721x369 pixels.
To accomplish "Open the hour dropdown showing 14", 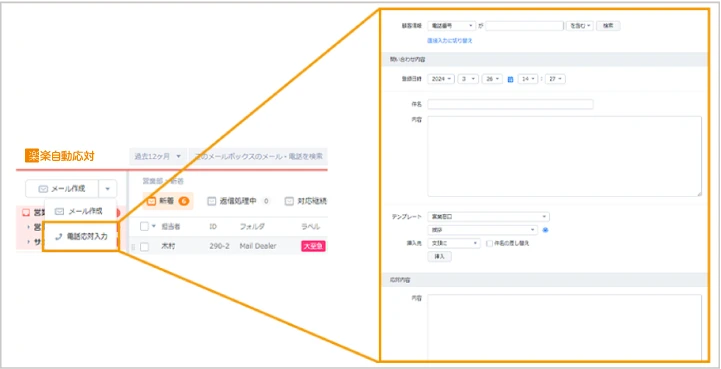I will click(x=528, y=79).
